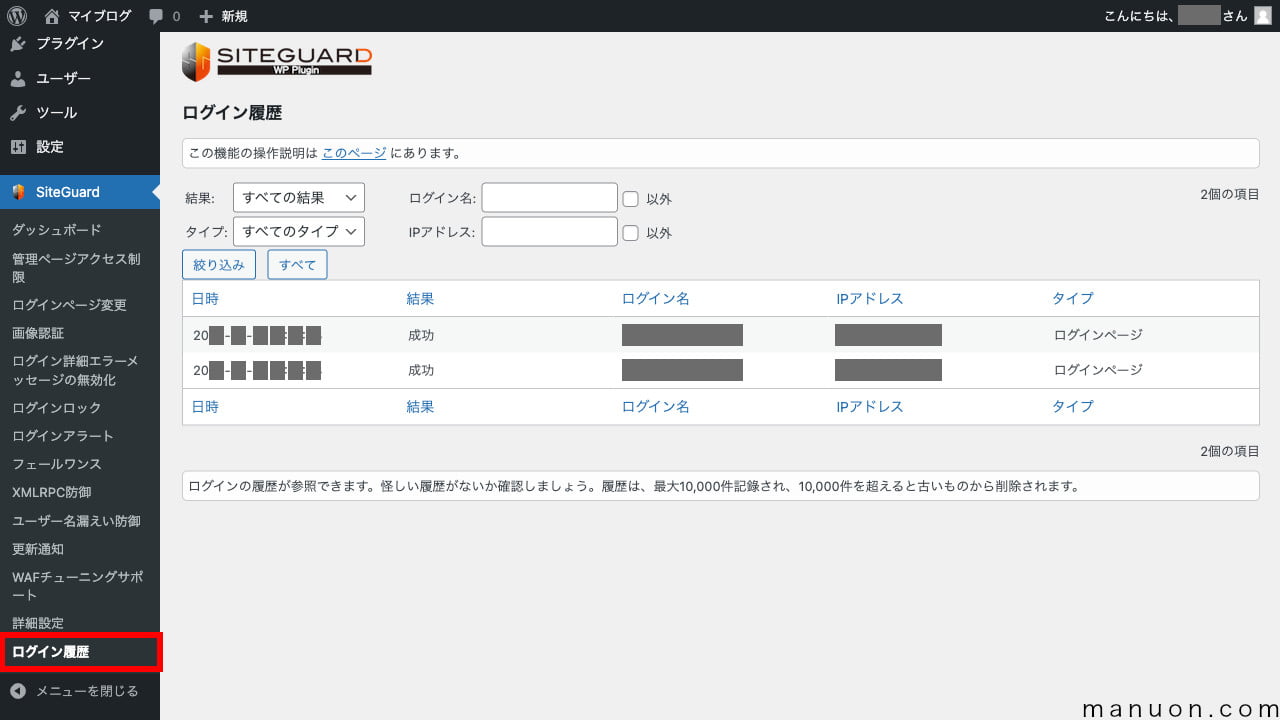
Task: Click the WordPress logo icon
Action: [17, 16]
